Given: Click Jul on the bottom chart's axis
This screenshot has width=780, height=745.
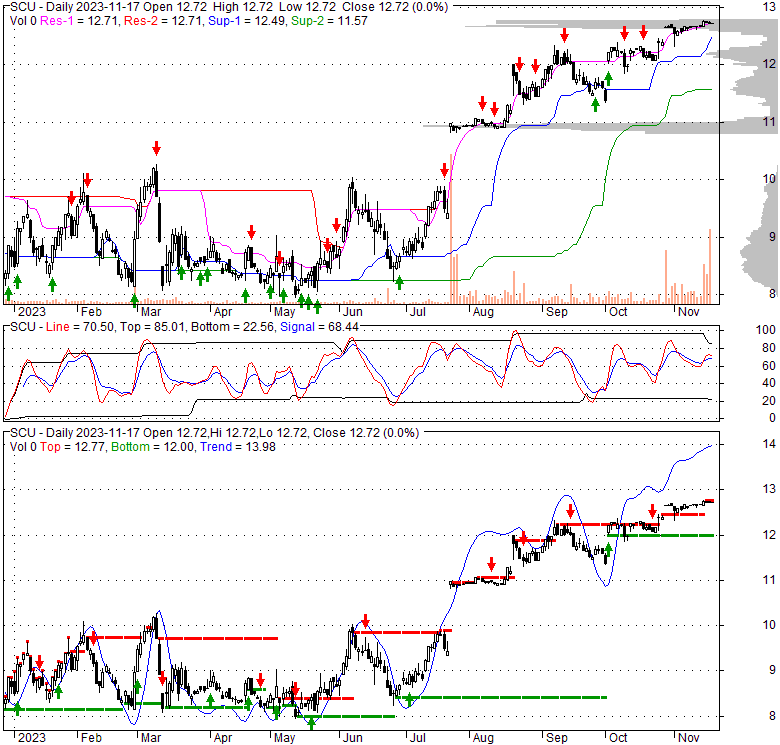Looking at the screenshot, I should [417, 738].
